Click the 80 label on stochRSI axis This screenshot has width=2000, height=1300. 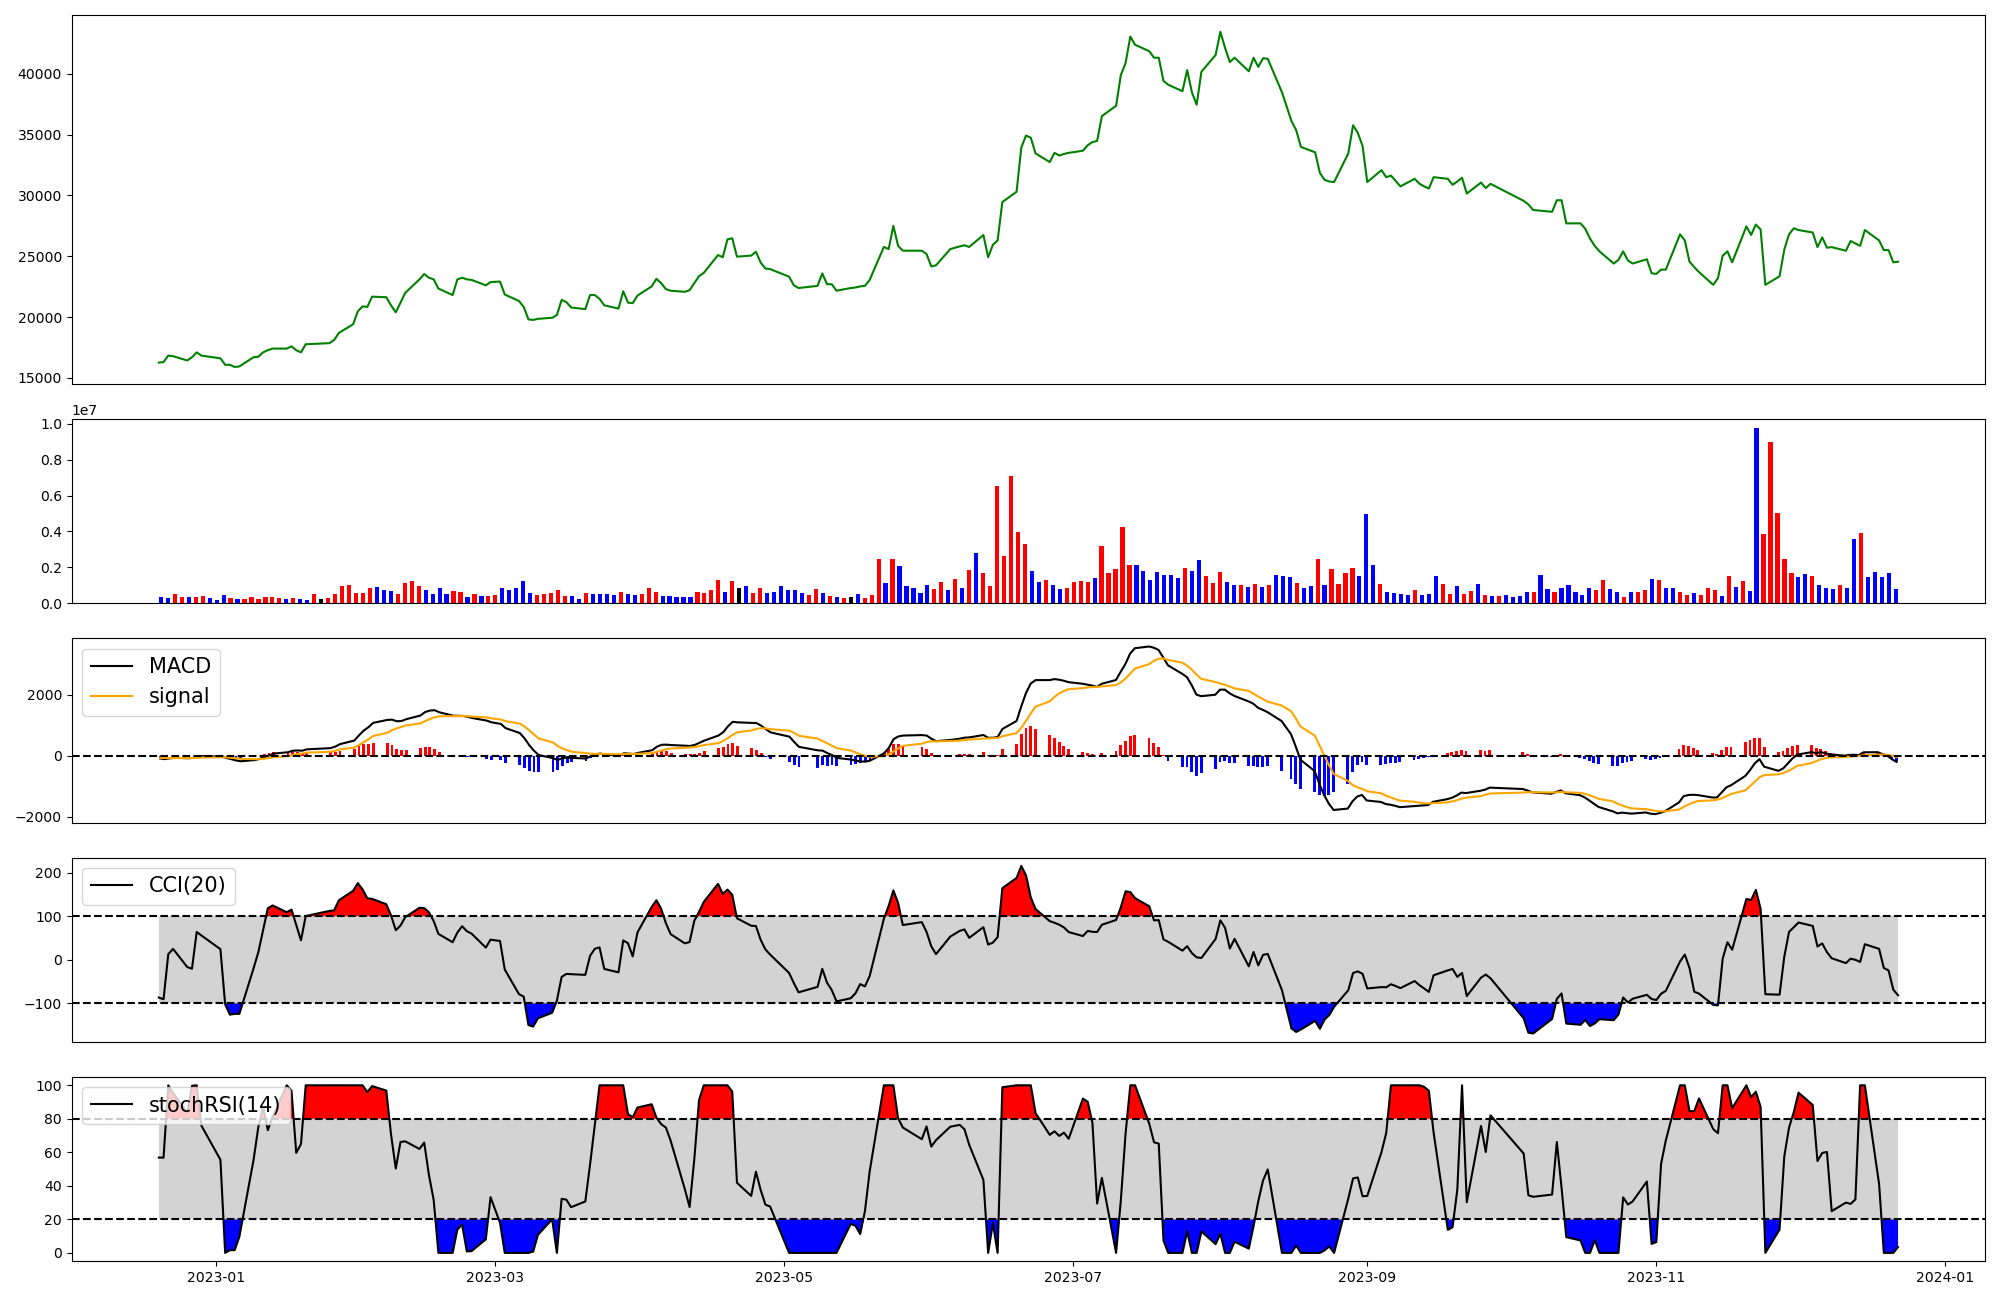click(x=53, y=1120)
